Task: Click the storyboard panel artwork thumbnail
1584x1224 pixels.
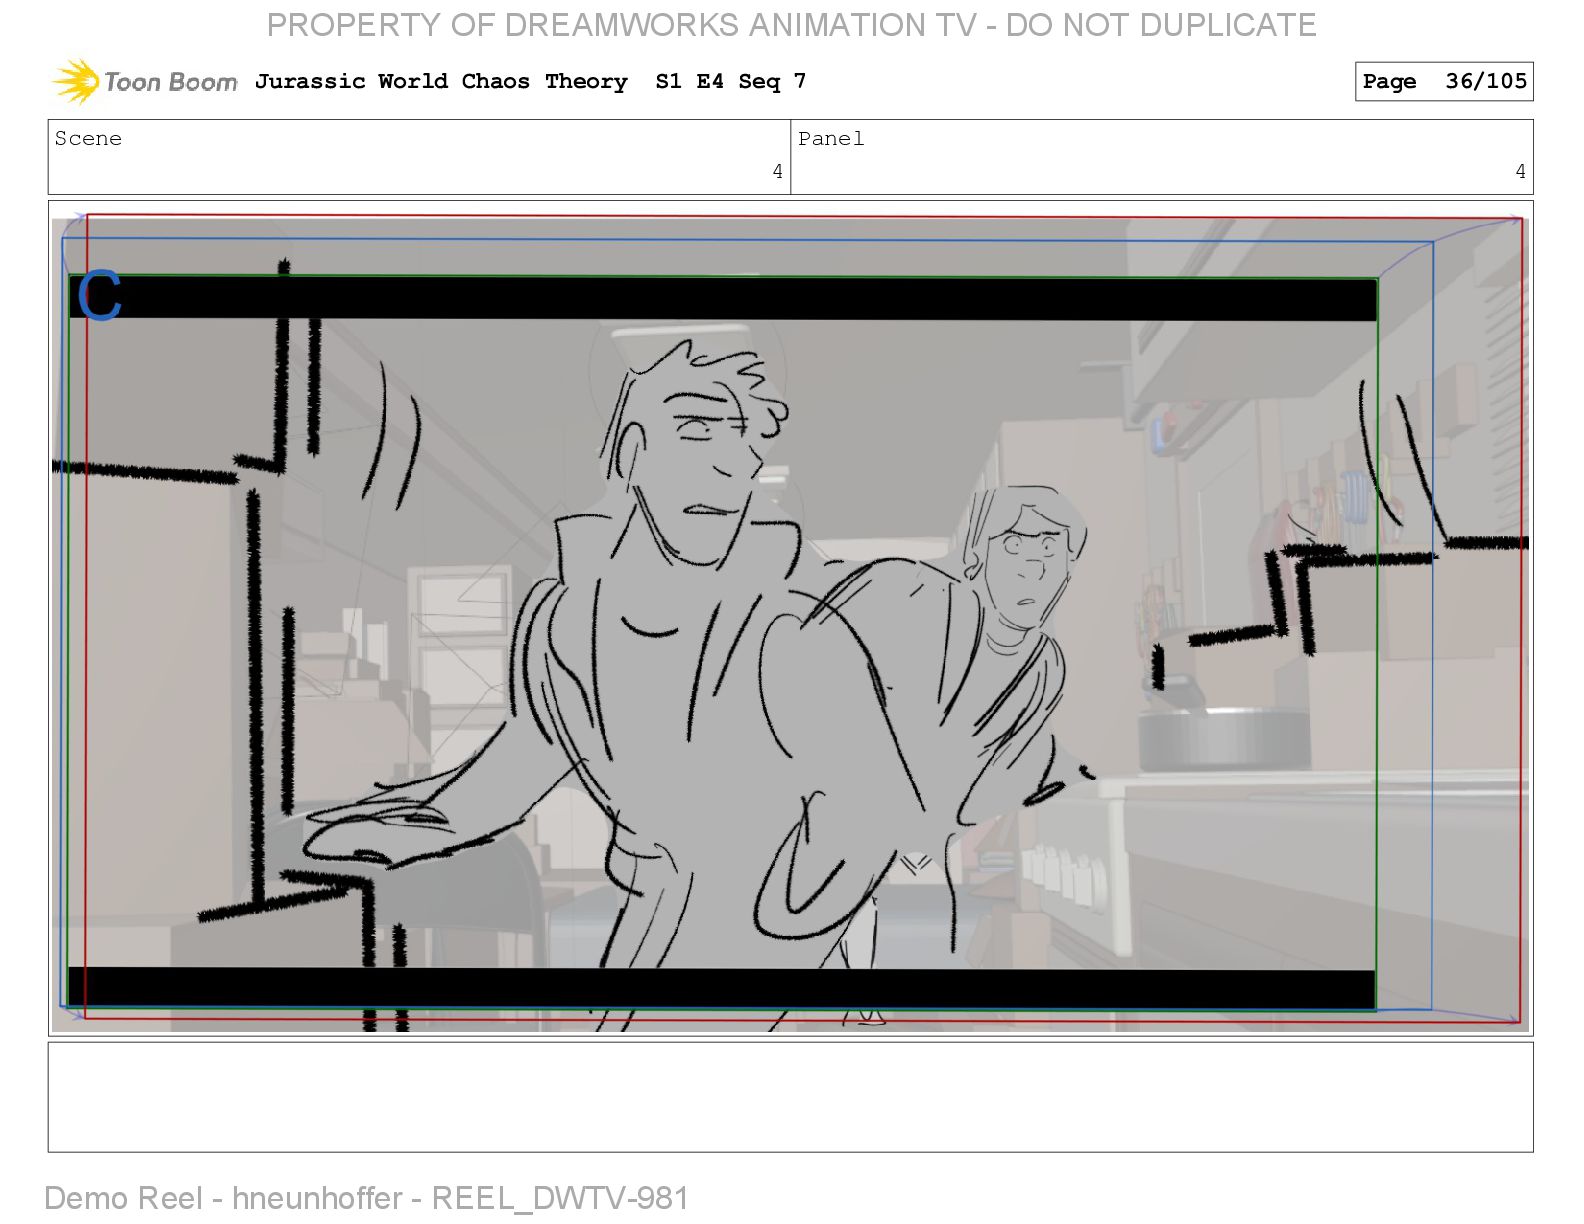Action: tap(790, 618)
